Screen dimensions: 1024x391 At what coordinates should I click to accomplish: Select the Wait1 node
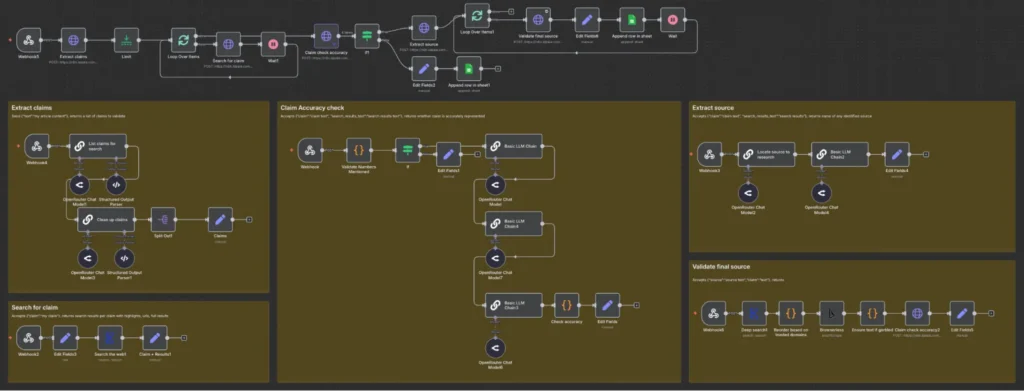(272, 44)
